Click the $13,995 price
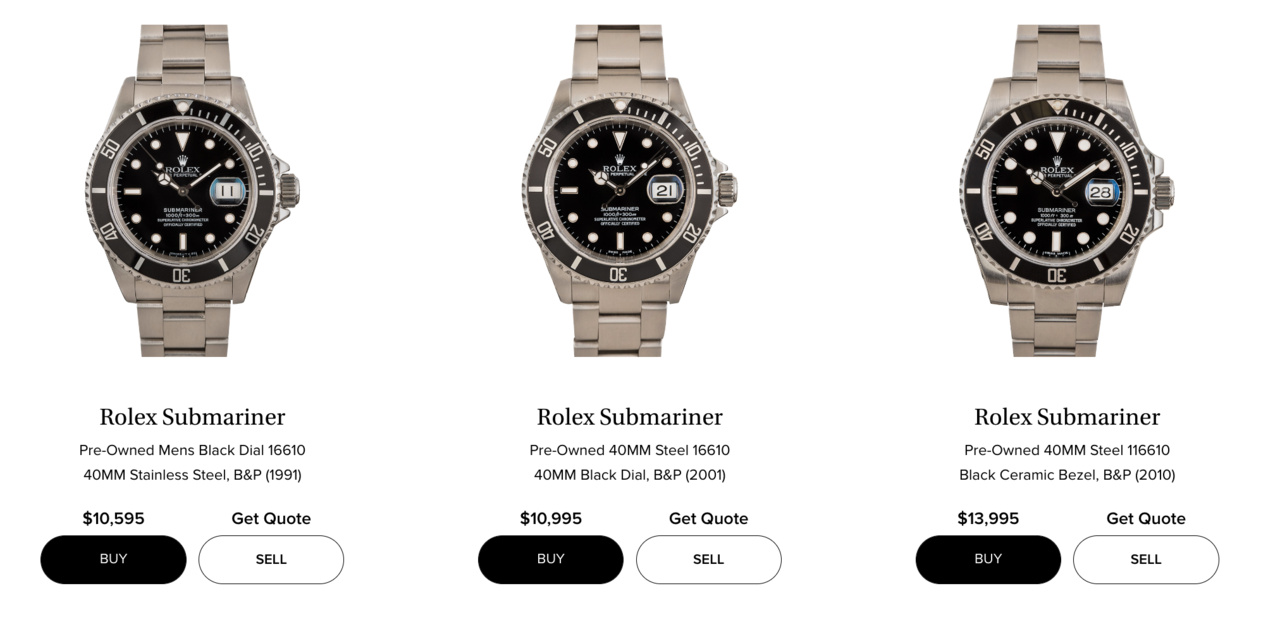The width and height of the screenshot is (1280, 624). point(988,518)
